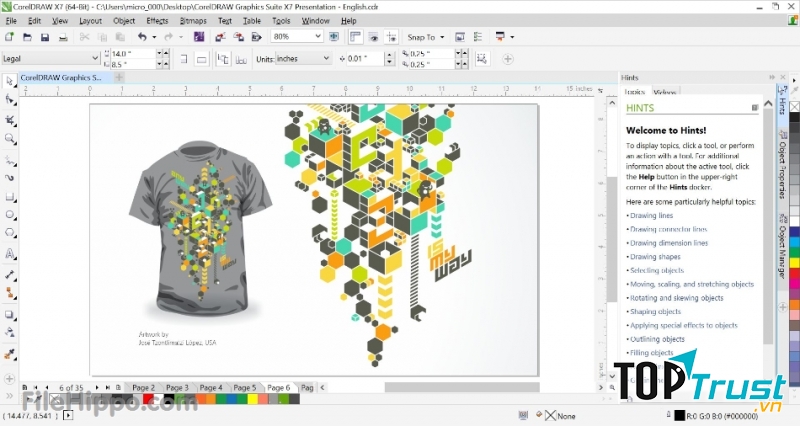The image size is (800, 426).
Task: Select the Parallel Dimension tool
Action: tap(9, 275)
